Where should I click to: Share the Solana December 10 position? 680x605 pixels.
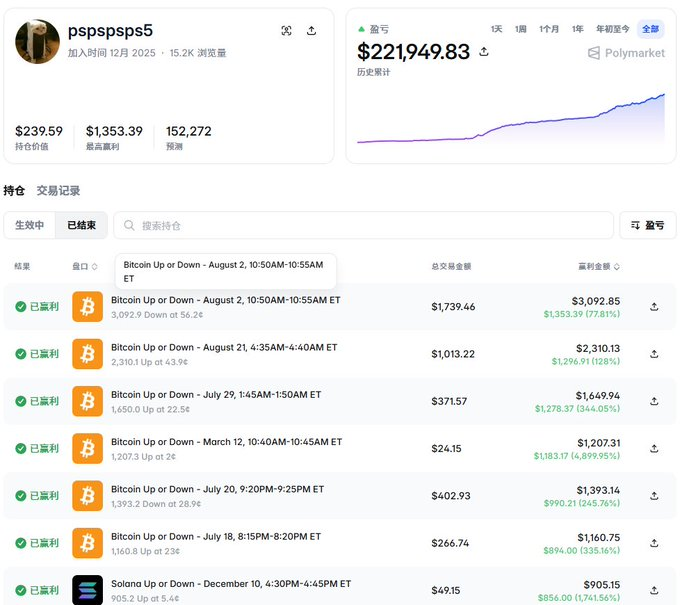(654, 590)
